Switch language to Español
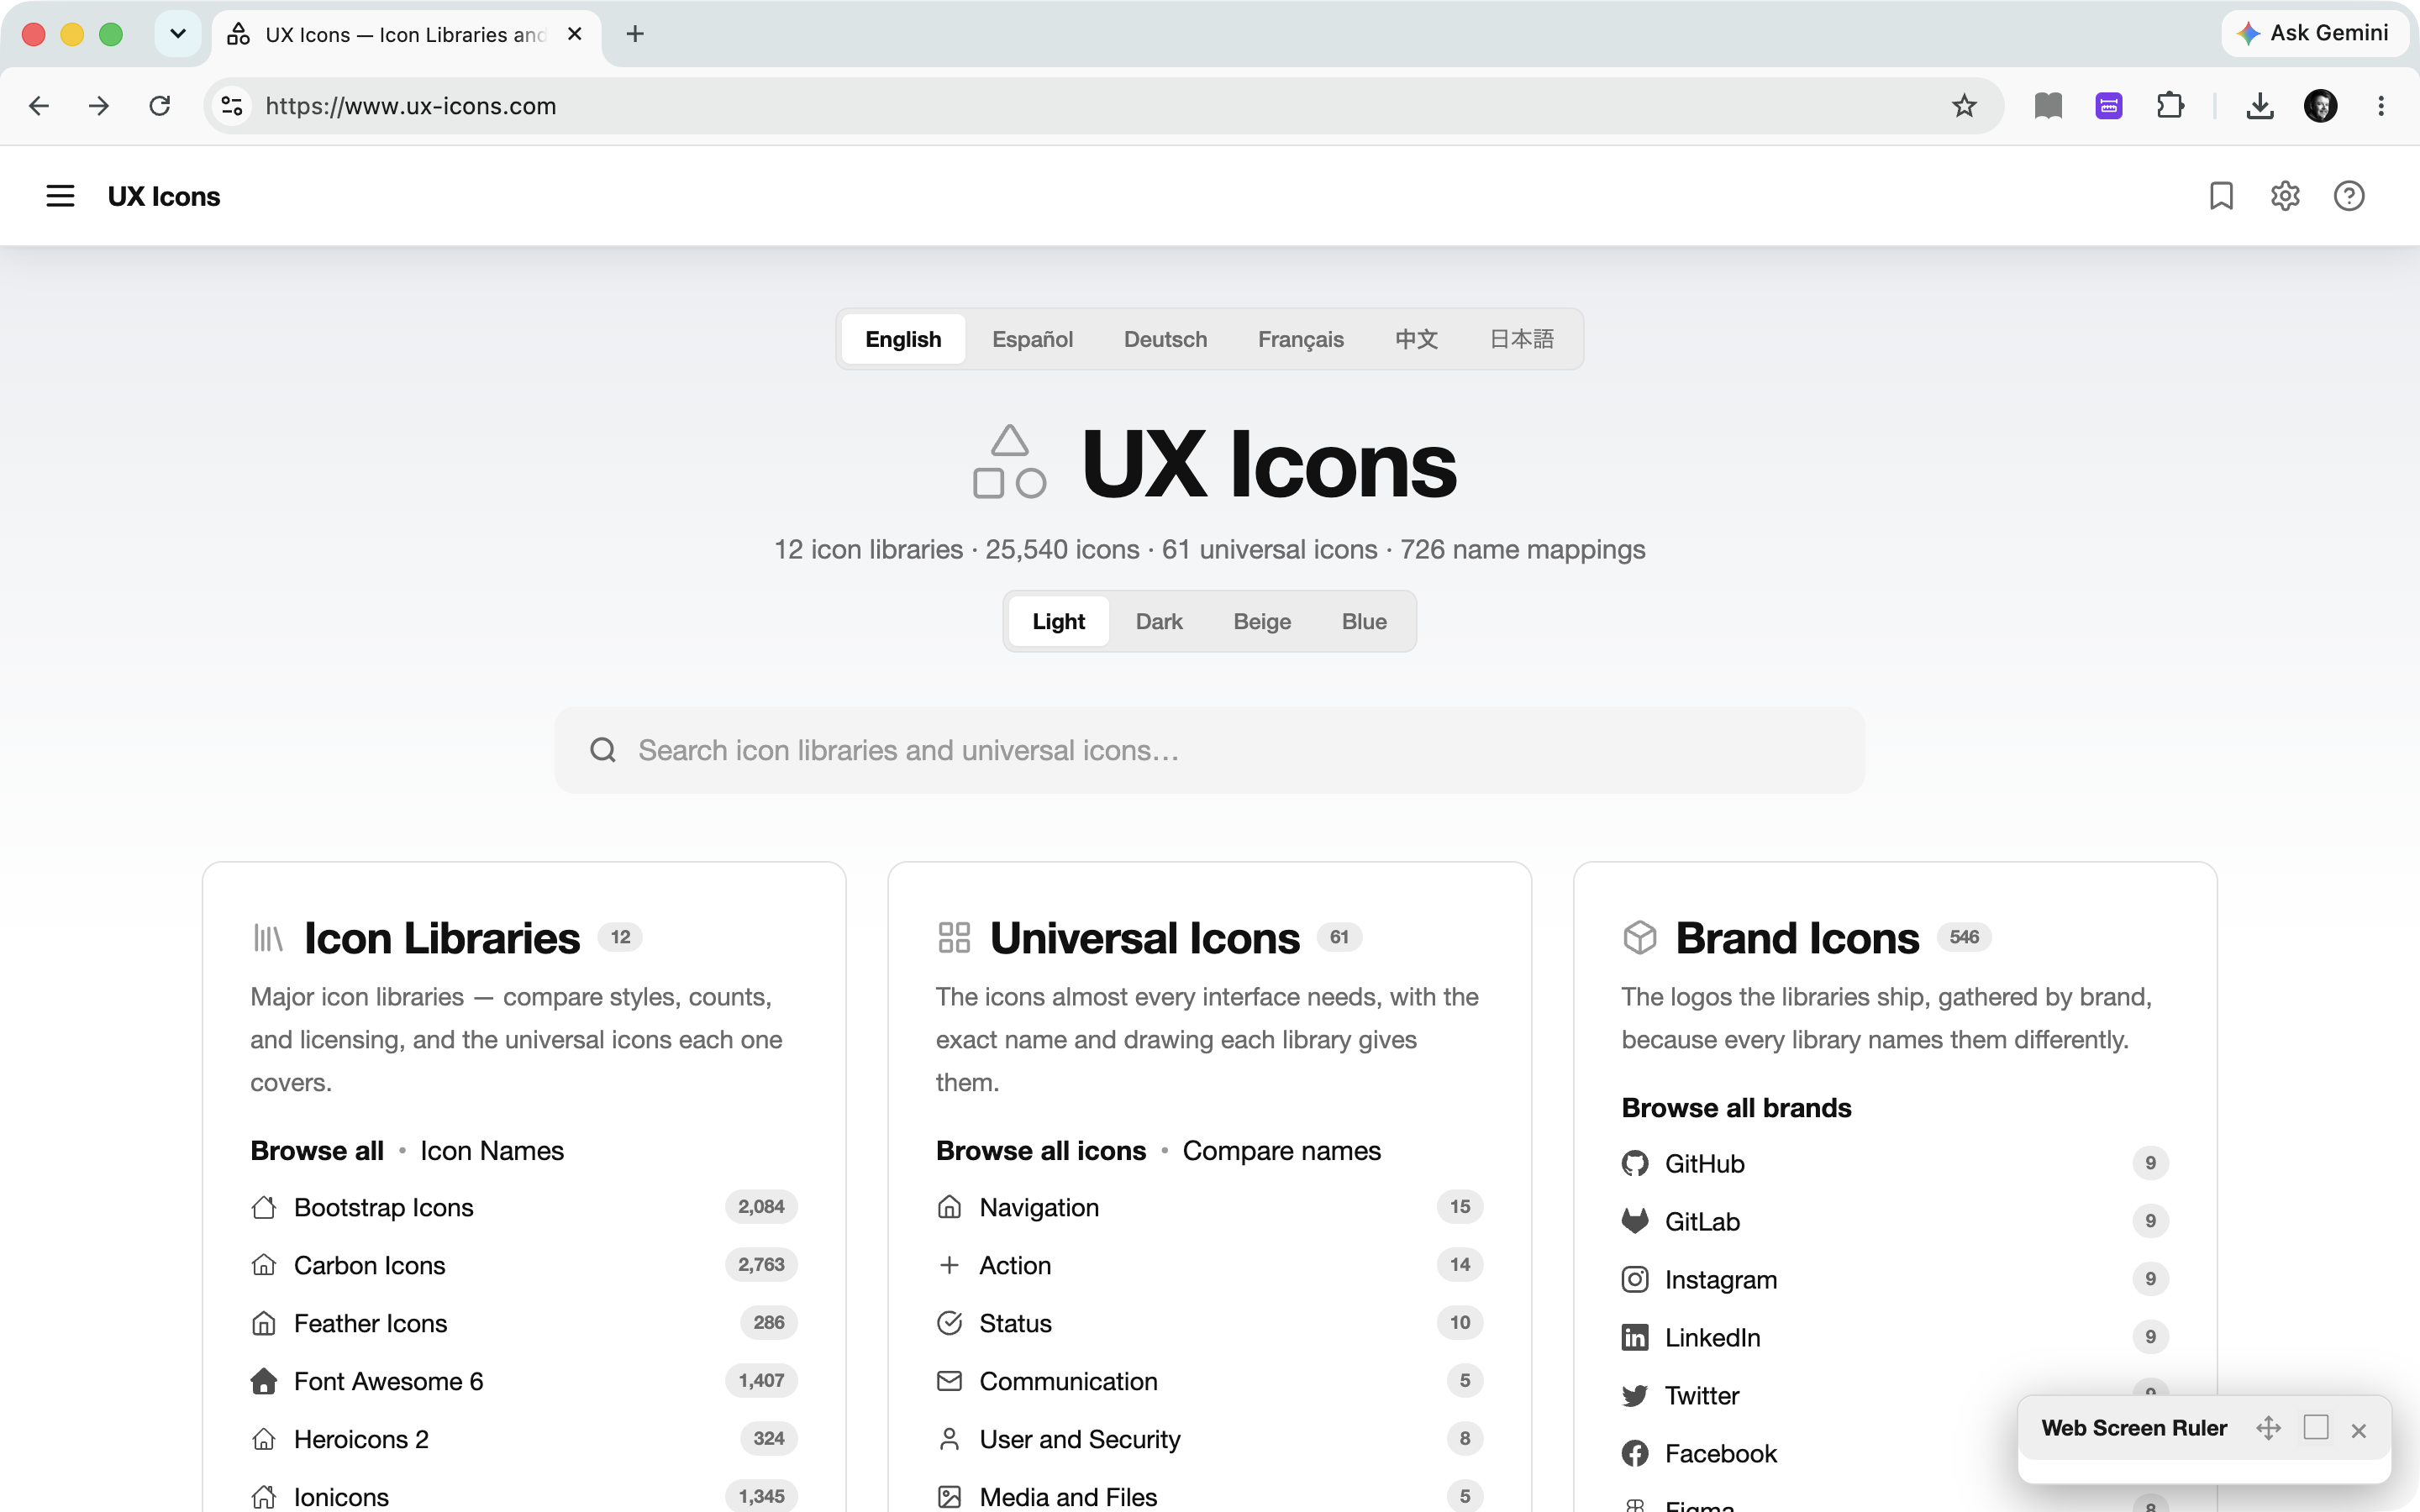The width and height of the screenshot is (2420, 1512). click(1032, 340)
